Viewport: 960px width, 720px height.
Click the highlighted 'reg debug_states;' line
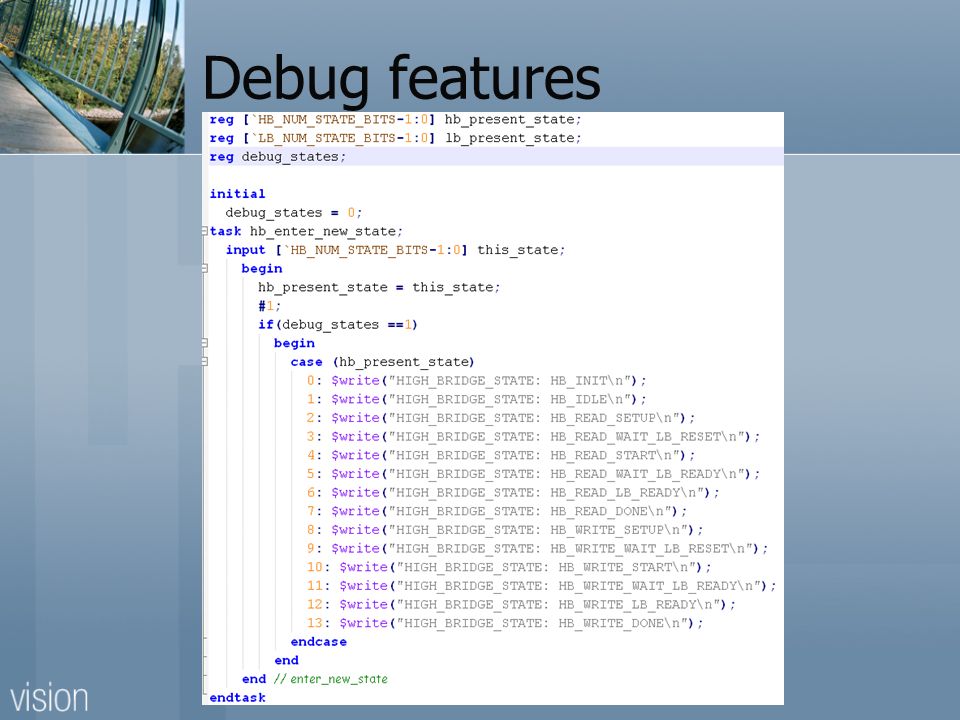493,157
